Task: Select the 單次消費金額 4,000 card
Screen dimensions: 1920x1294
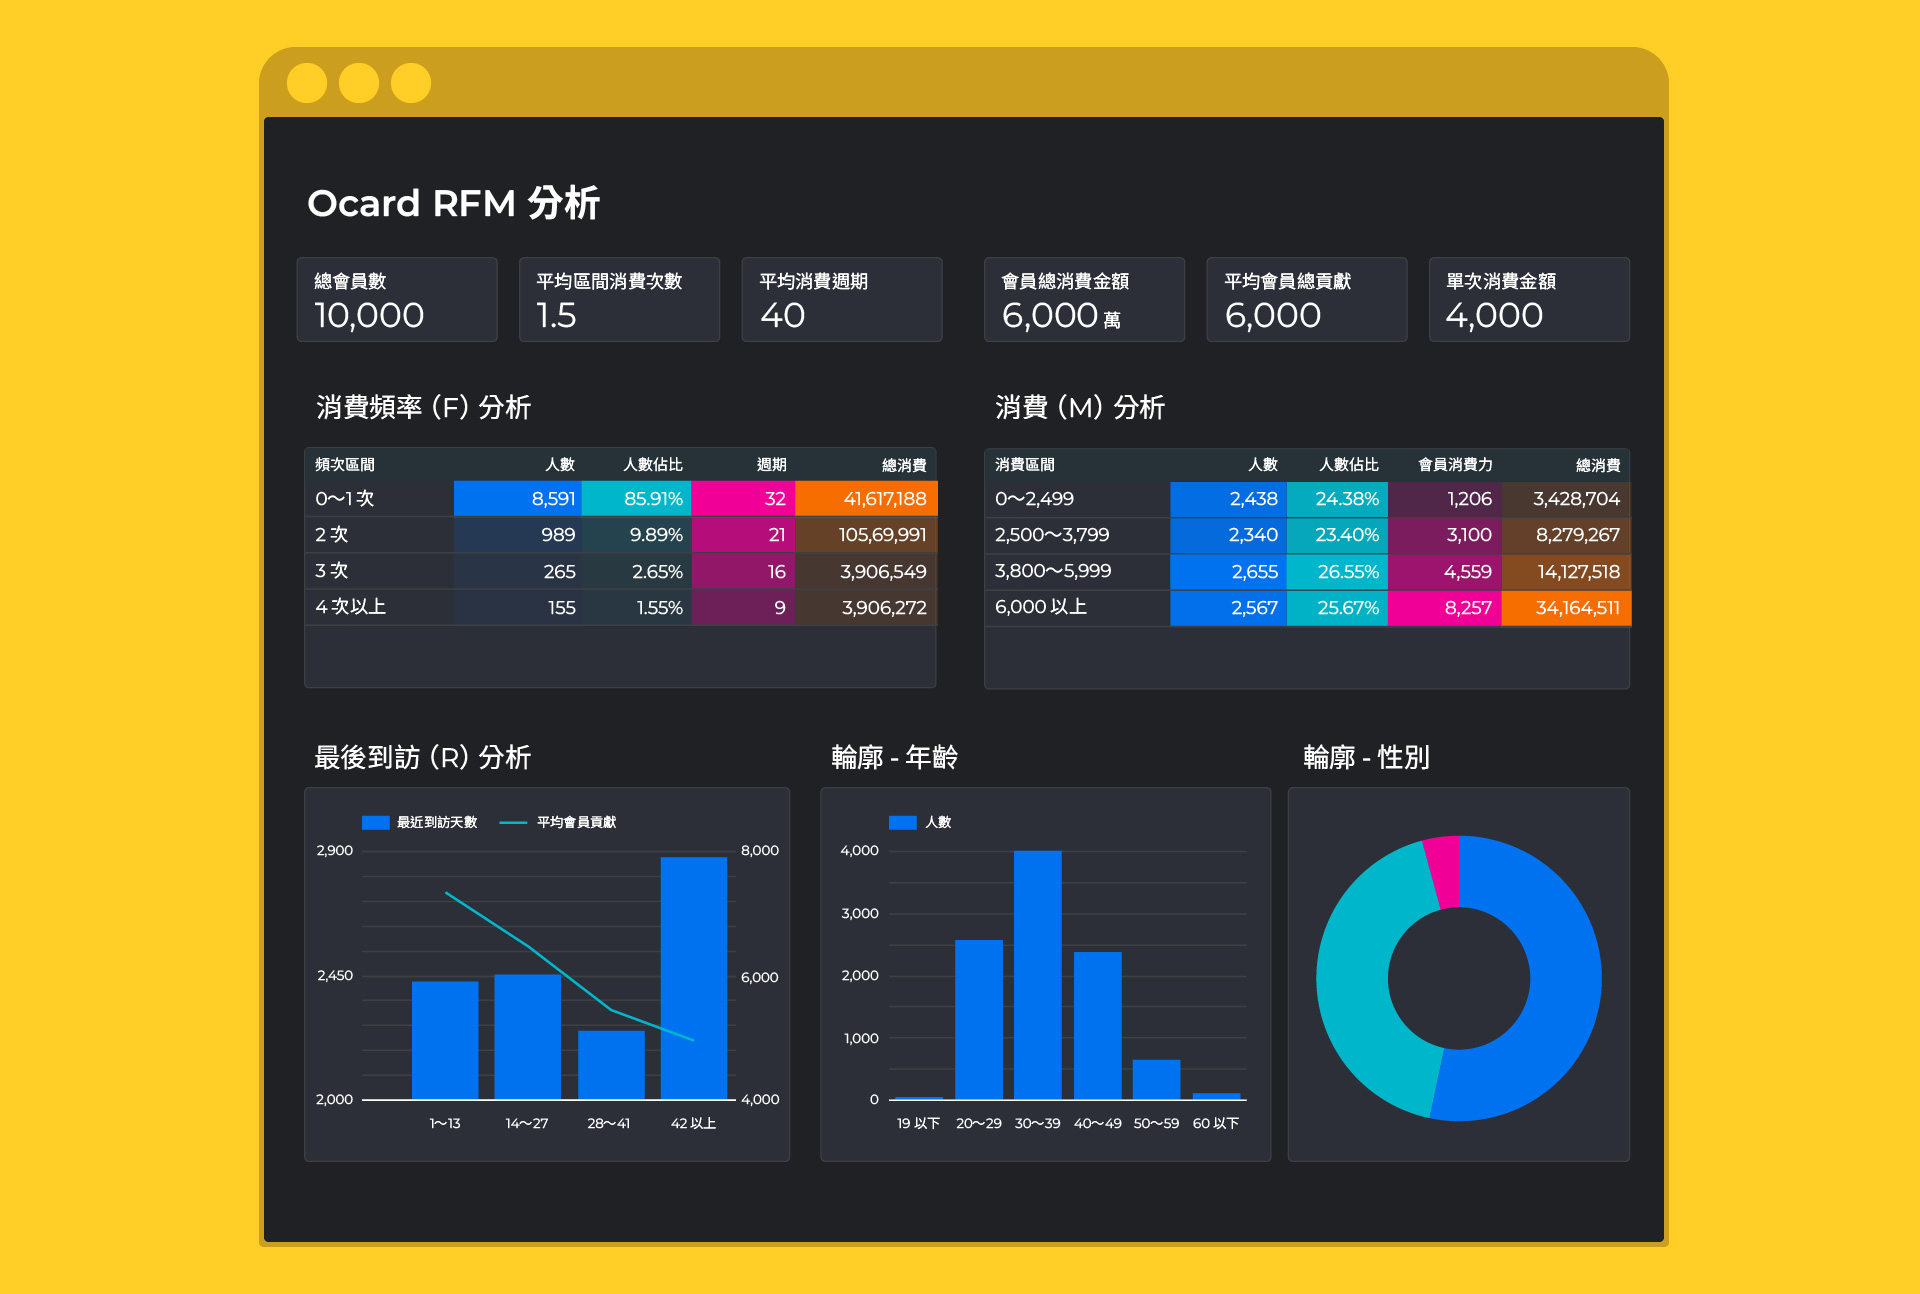Action: pos(1529,300)
